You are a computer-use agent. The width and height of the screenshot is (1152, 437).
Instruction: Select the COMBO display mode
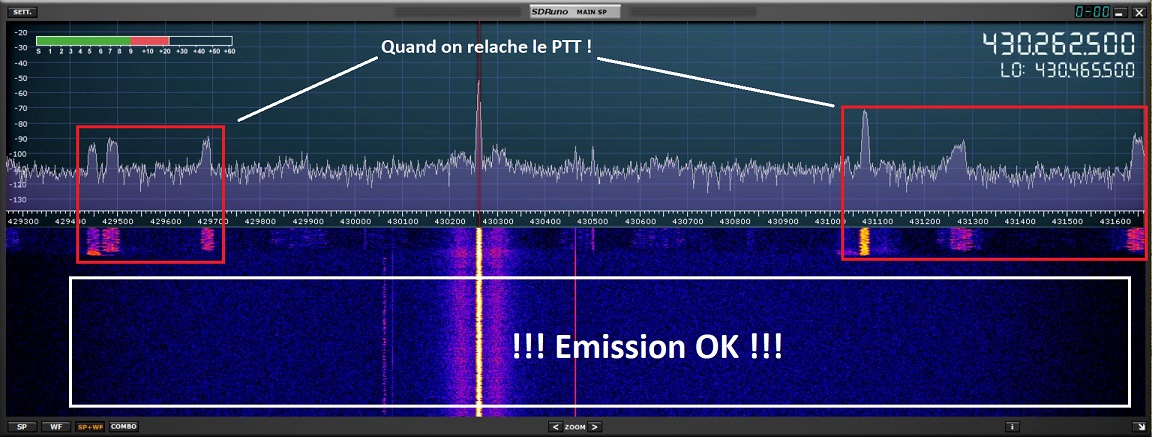(x=124, y=427)
